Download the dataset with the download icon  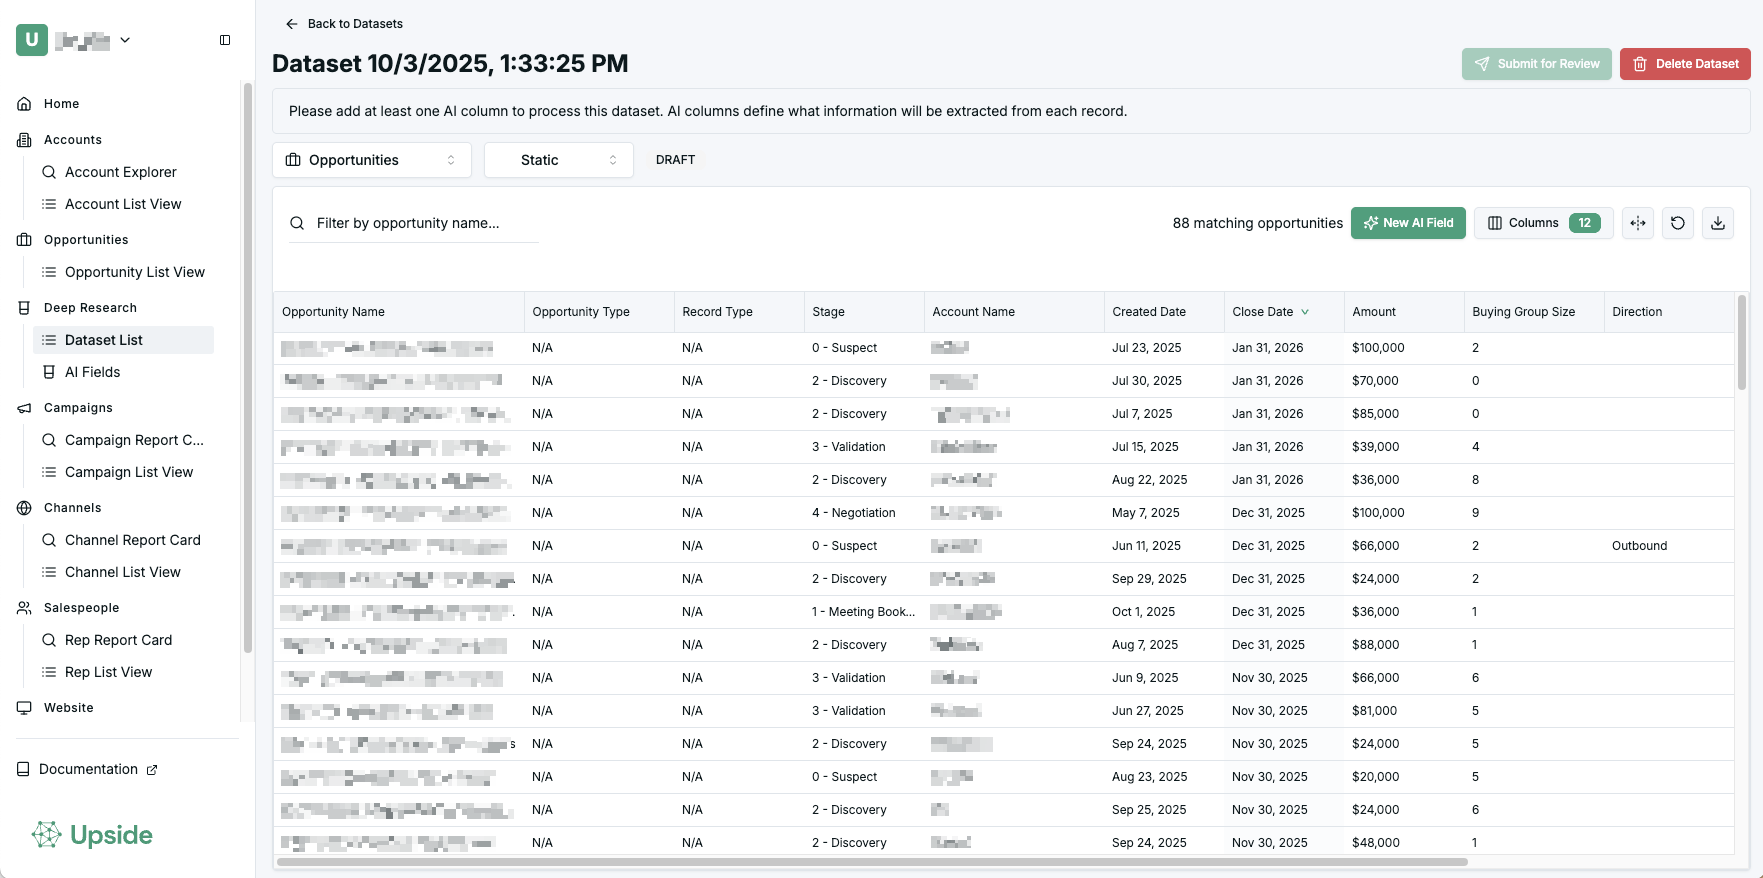point(1718,223)
